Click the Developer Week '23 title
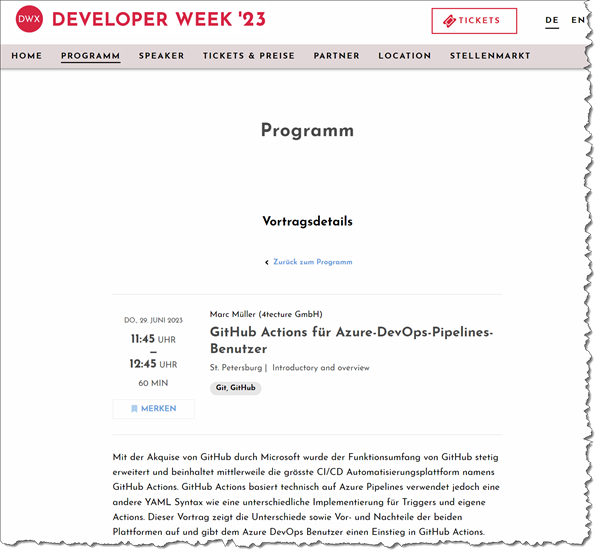This screenshot has width=600, height=555. click(x=159, y=20)
